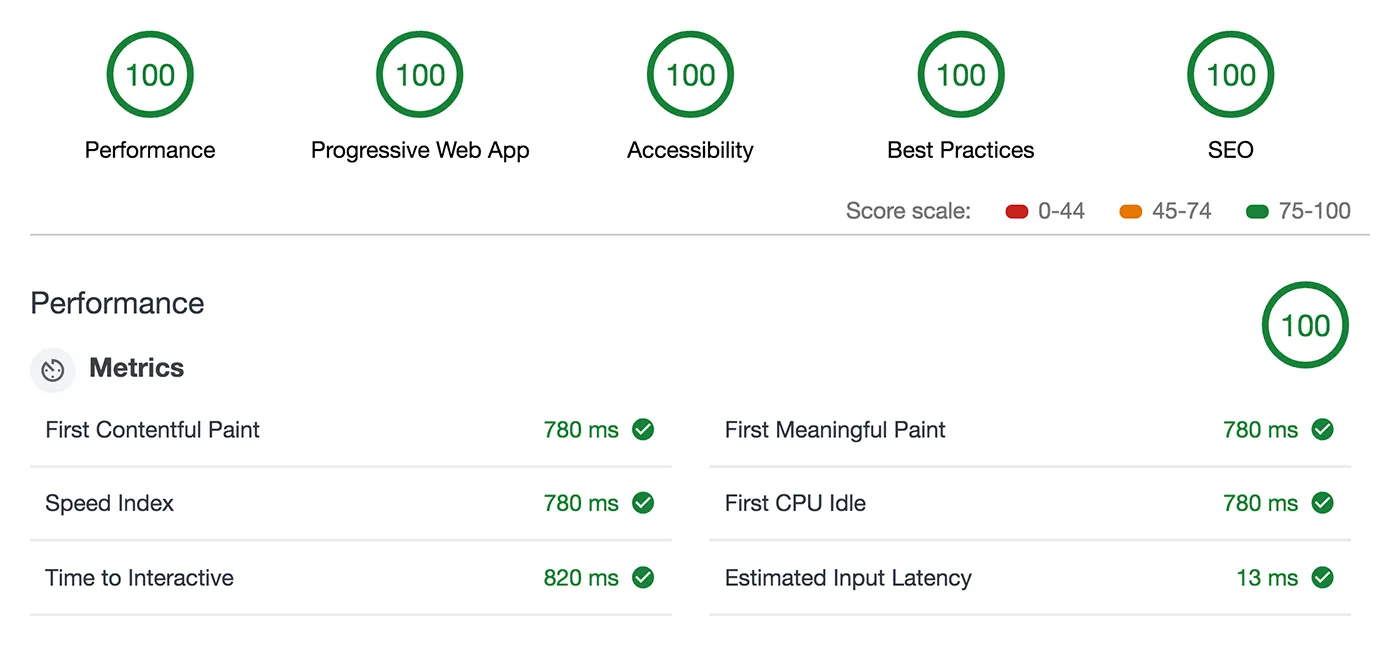Click the Best Practices score gauge
Viewport: 1400px width, 646px height.
pyautogui.click(x=960, y=75)
